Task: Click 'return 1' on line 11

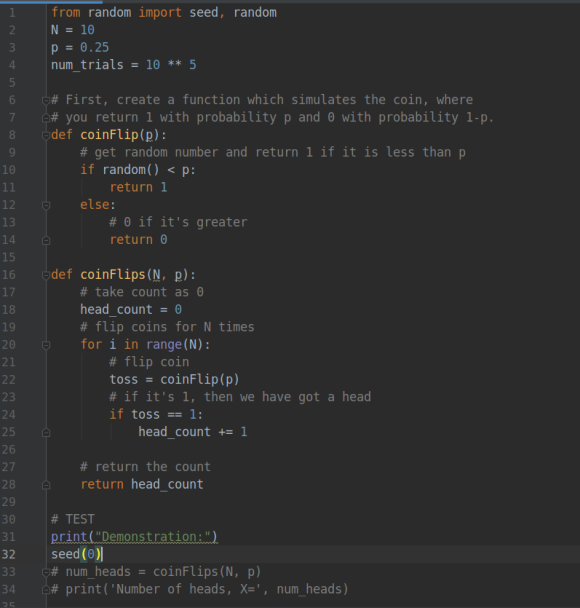Action: (138, 187)
